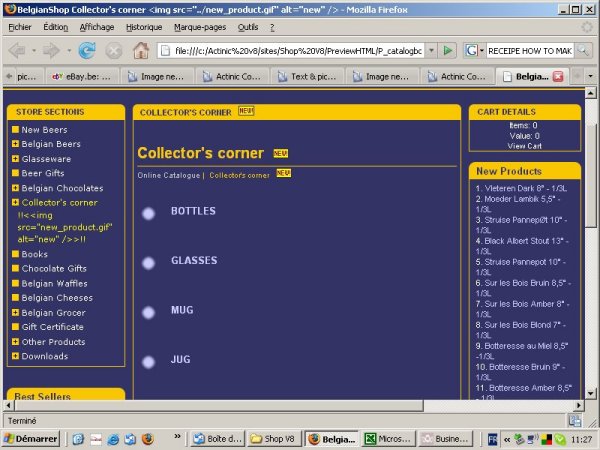Open the Historique menu
Viewport: 600px width, 450px height.
point(144,27)
